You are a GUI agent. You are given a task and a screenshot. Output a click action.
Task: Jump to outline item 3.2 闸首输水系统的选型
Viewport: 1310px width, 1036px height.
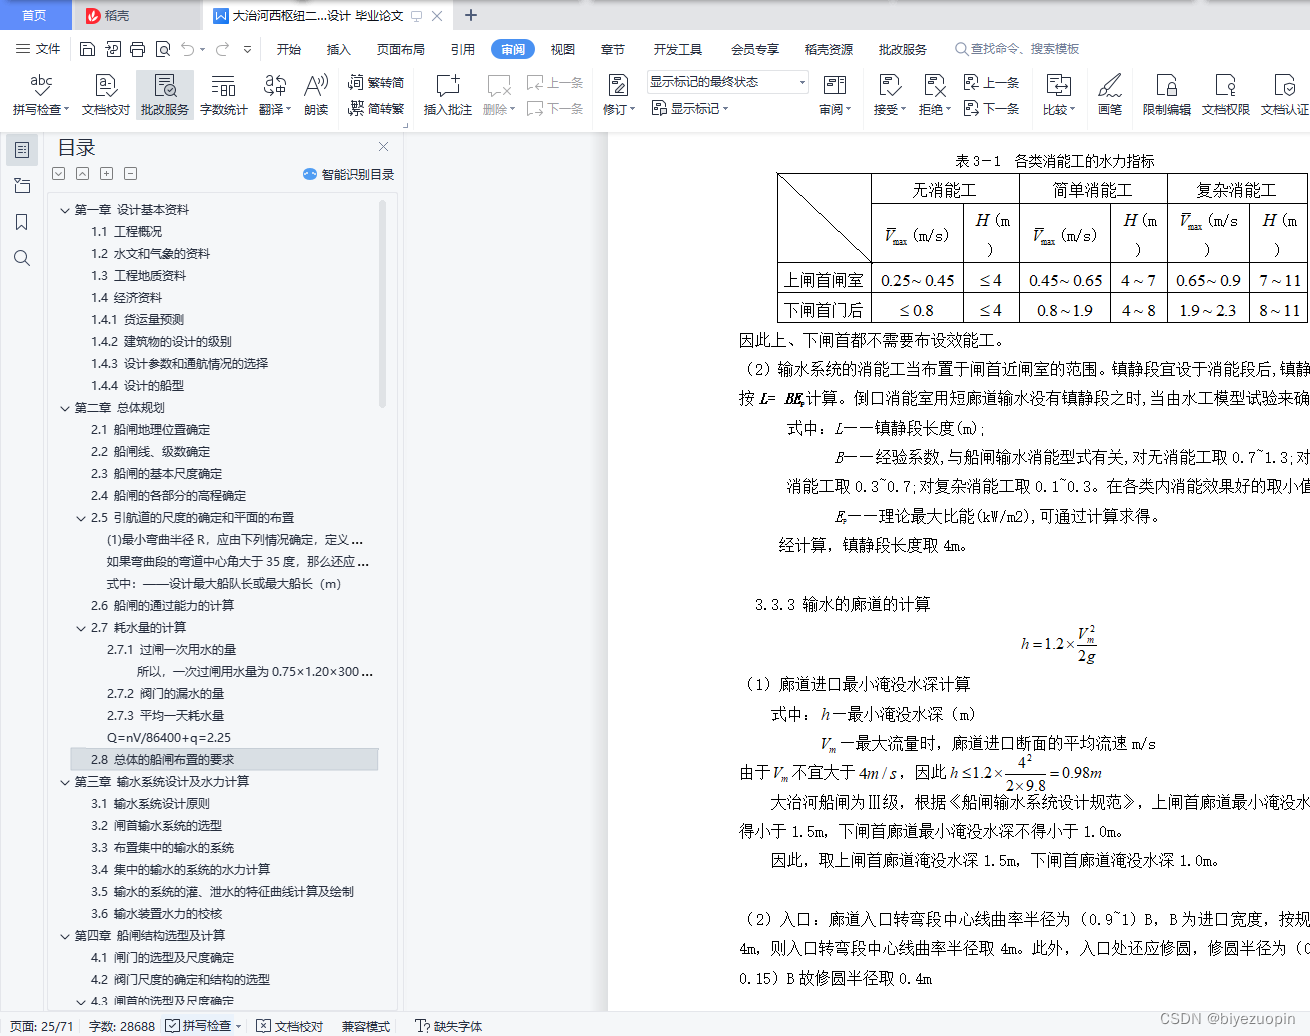(156, 826)
